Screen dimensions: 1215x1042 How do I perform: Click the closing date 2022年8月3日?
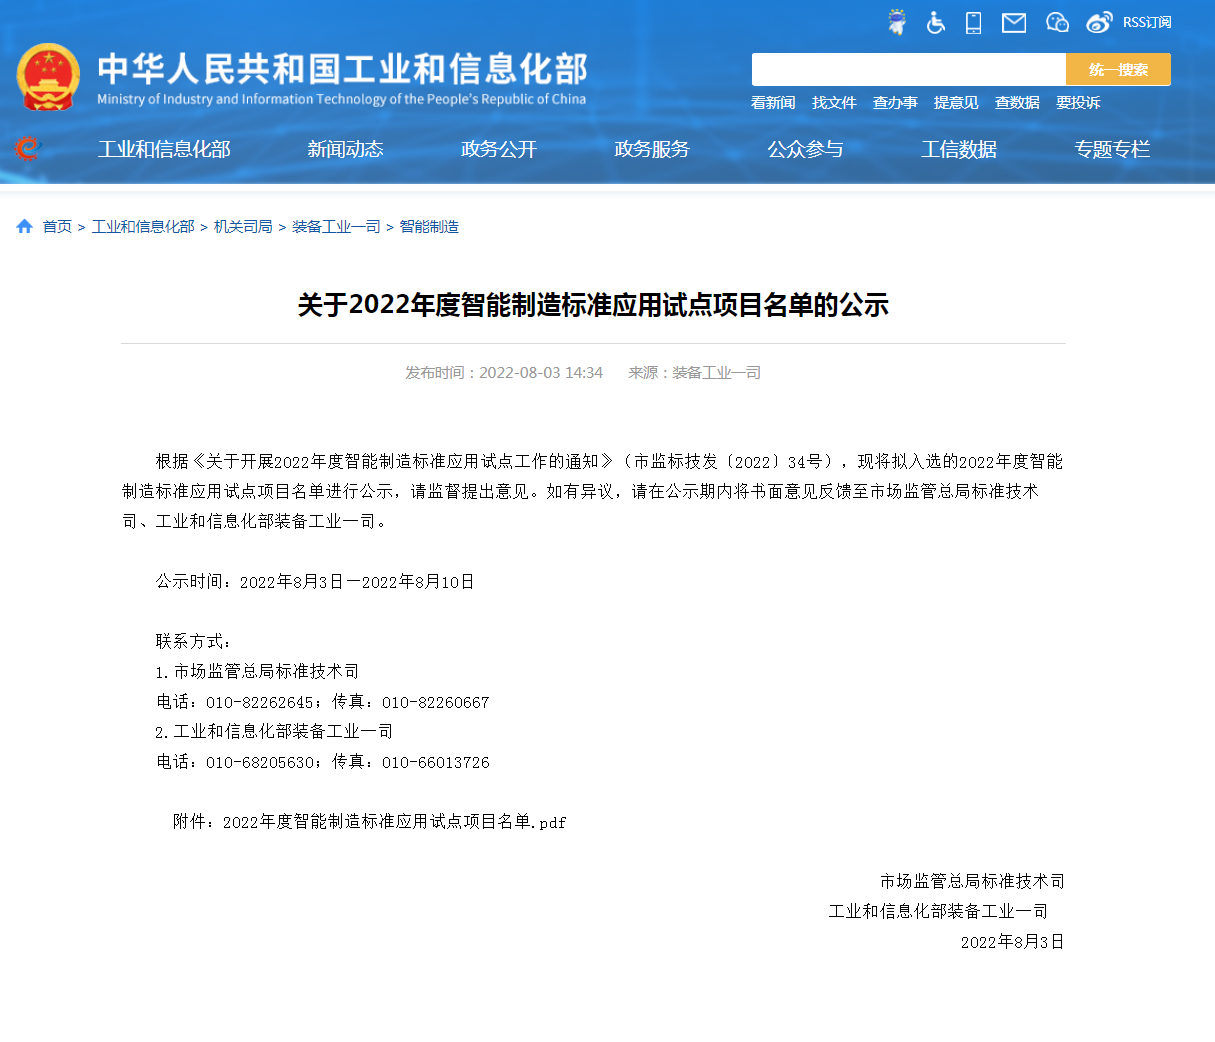tap(1012, 942)
